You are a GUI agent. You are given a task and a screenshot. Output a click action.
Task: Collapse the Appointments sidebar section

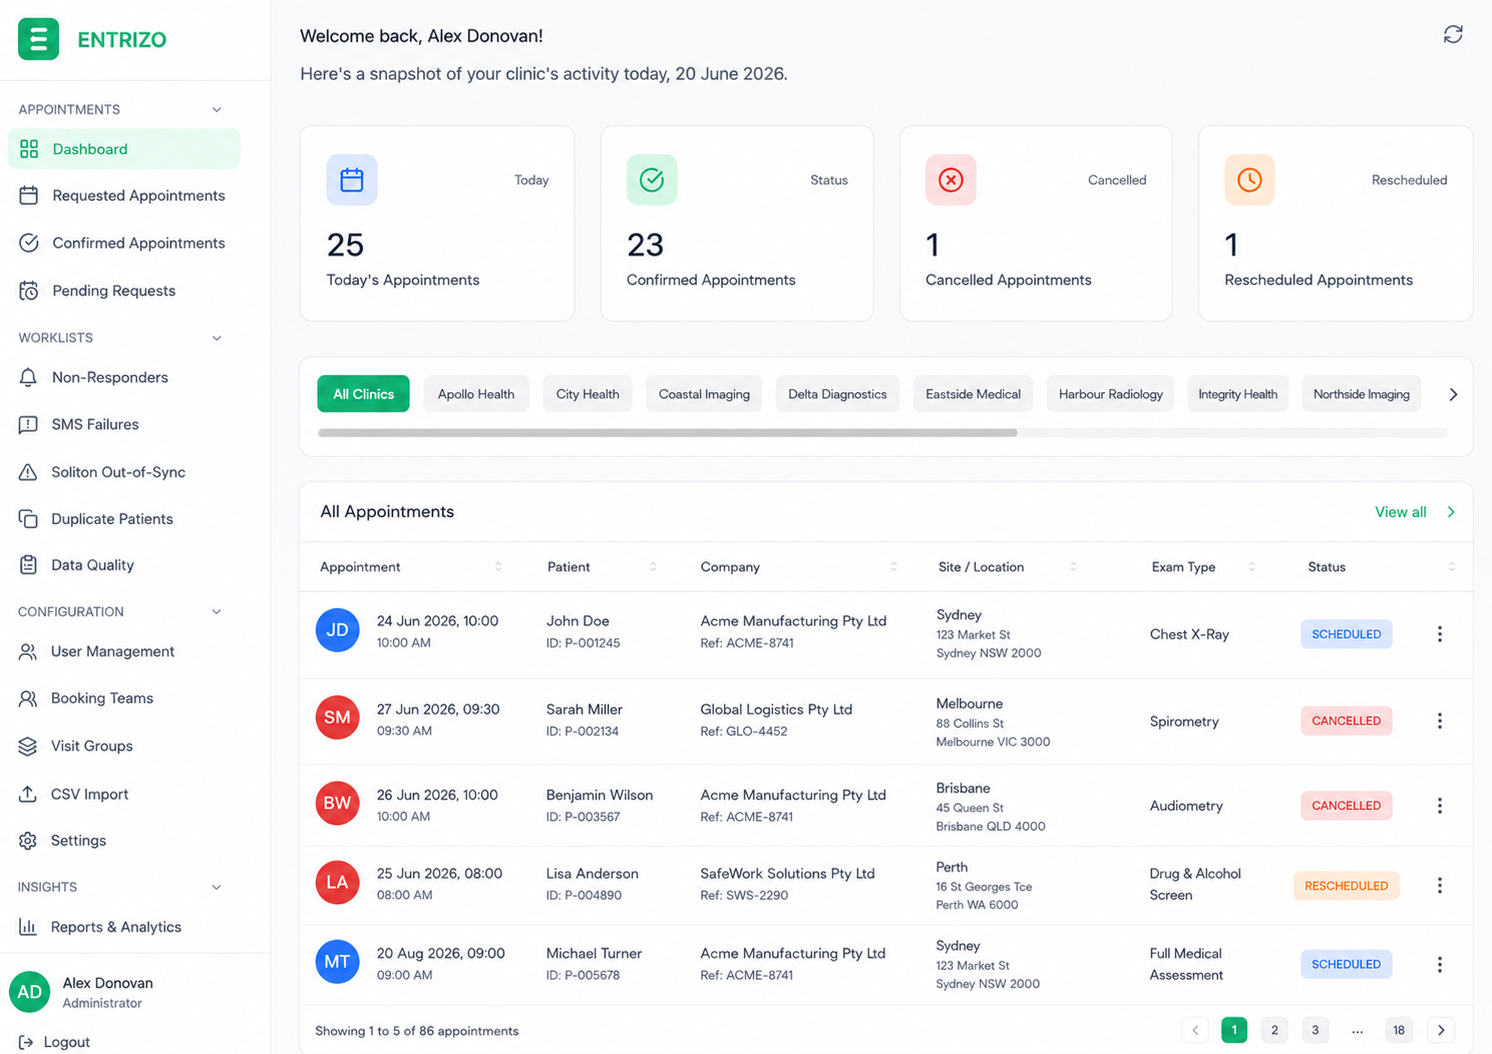[x=217, y=110]
